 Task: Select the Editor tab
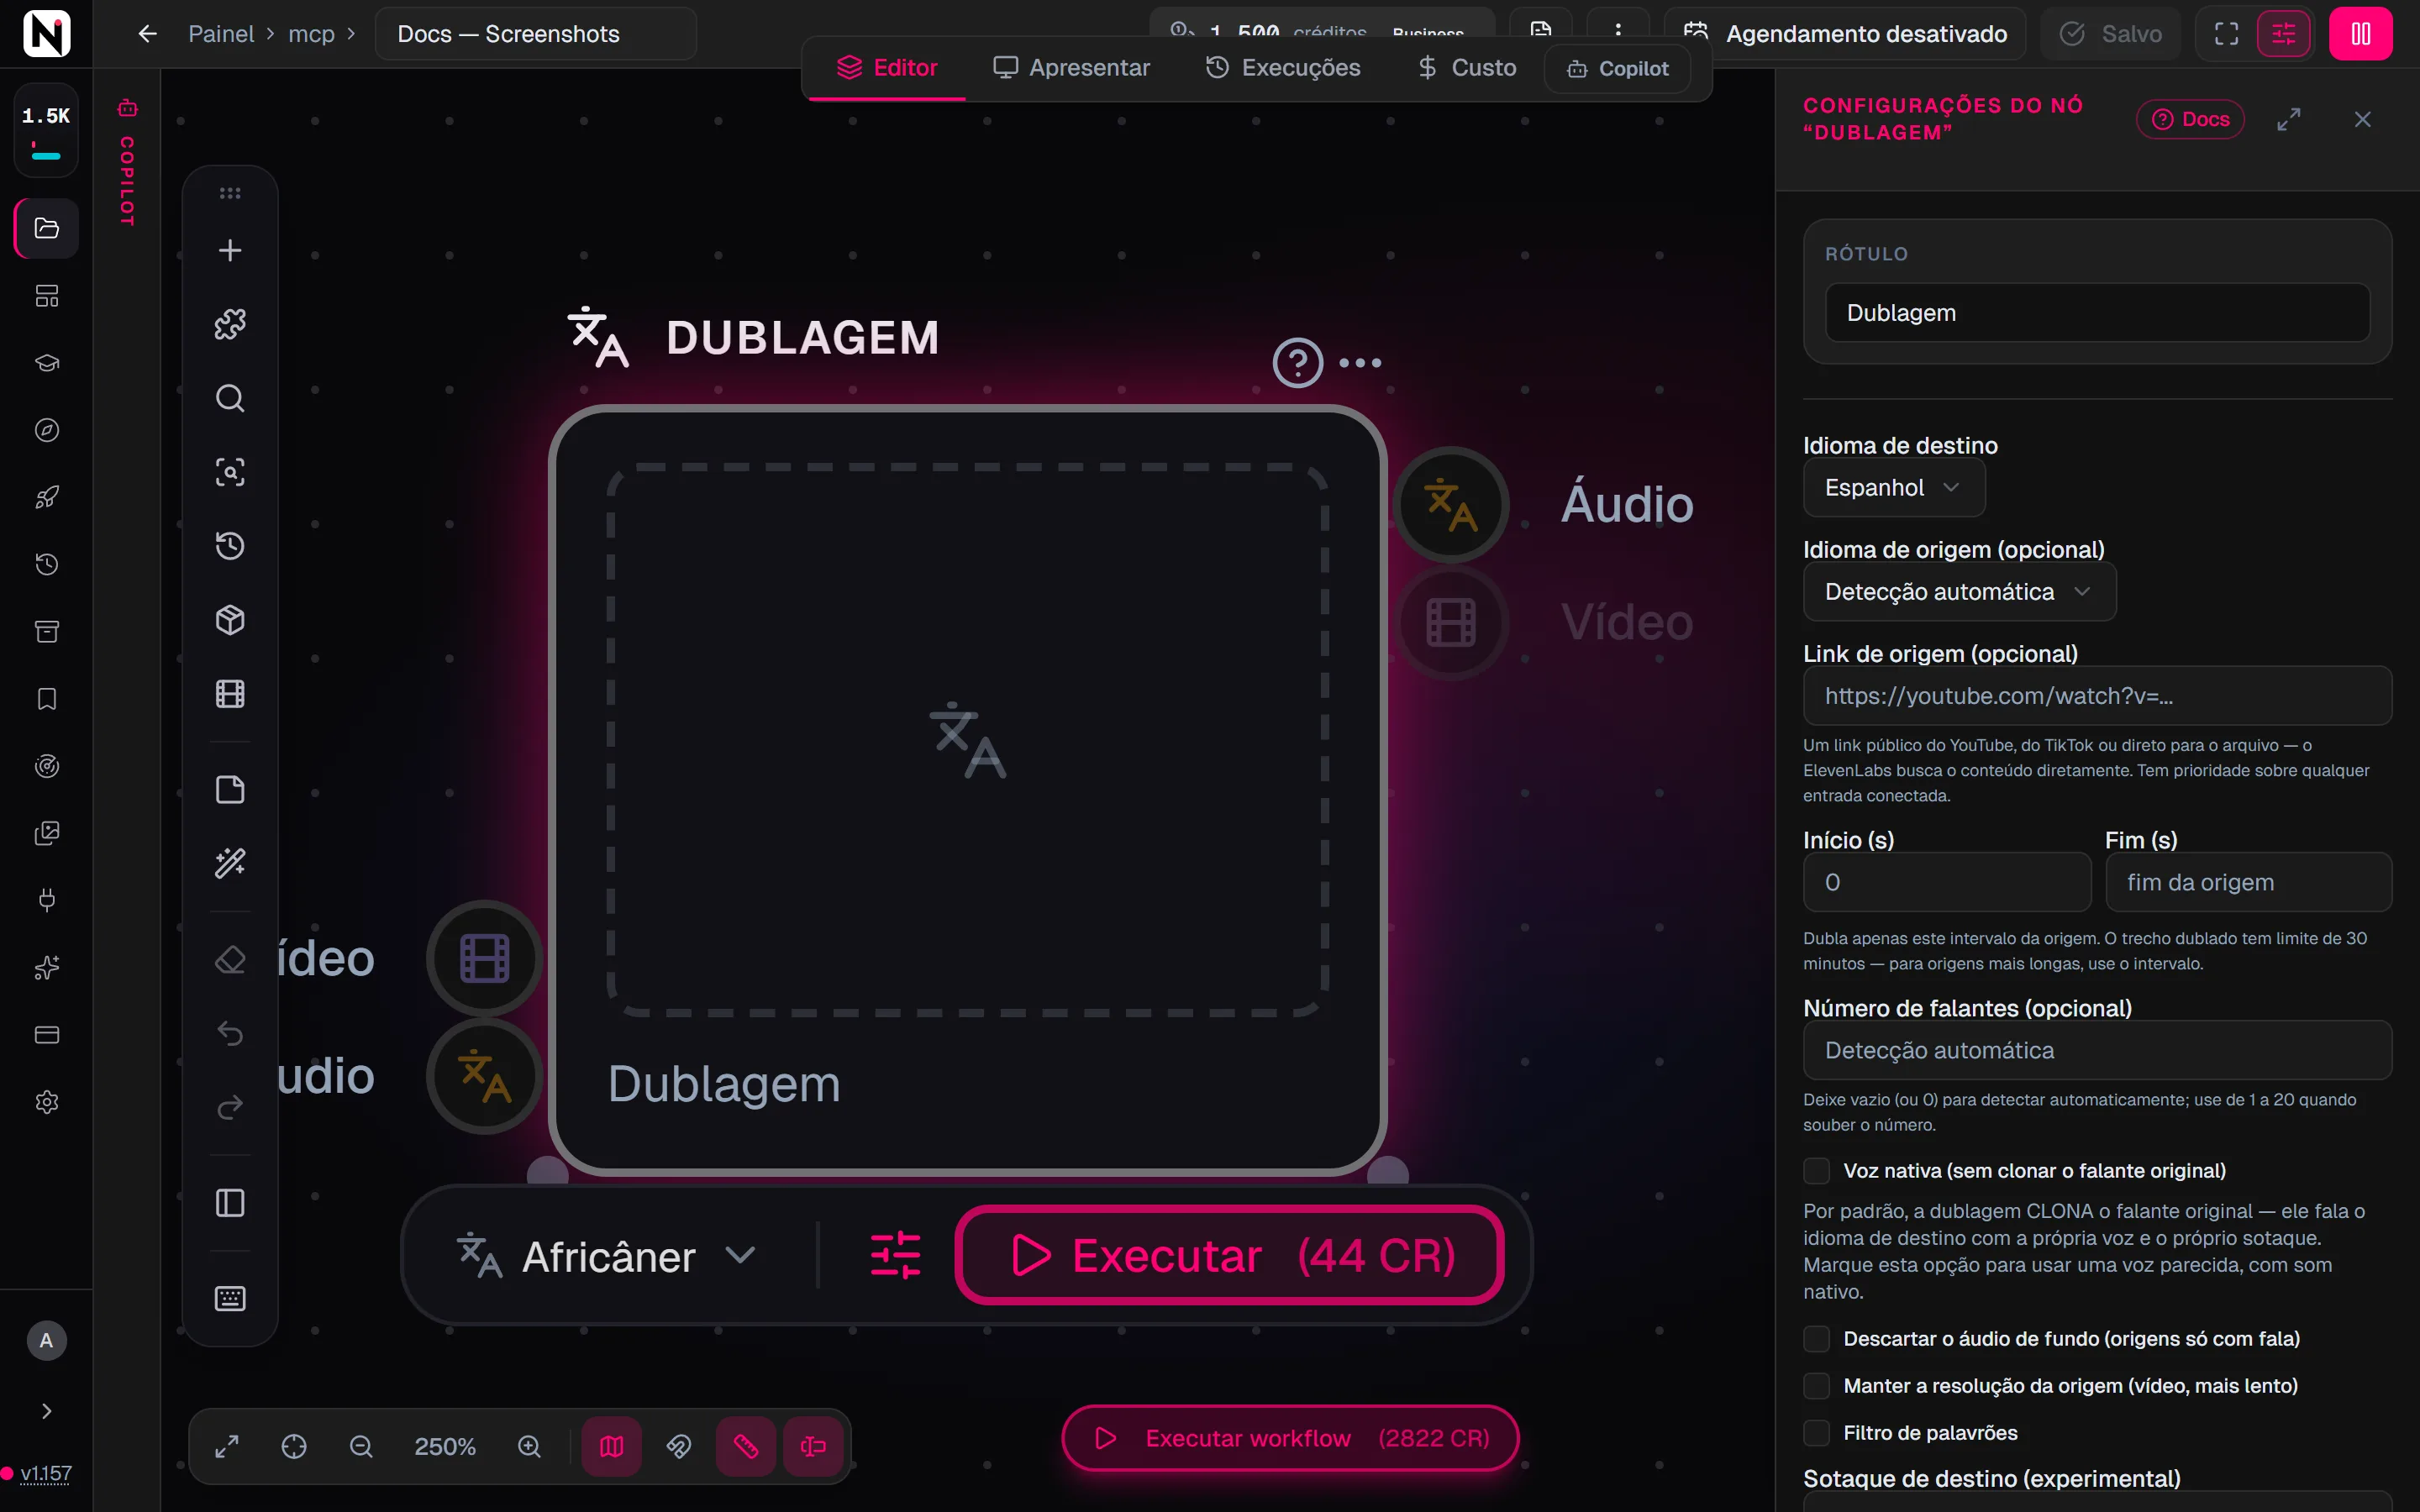pyautogui.click(x=887, y=68)
